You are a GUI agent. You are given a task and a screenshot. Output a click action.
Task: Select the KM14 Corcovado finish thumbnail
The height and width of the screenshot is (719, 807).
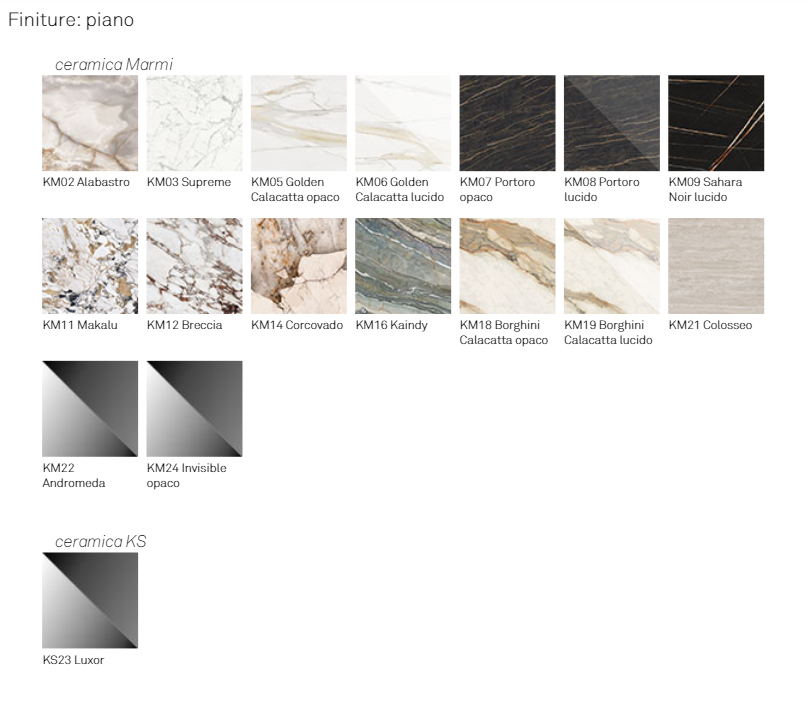pyautogui.click(x=298, y=266)
